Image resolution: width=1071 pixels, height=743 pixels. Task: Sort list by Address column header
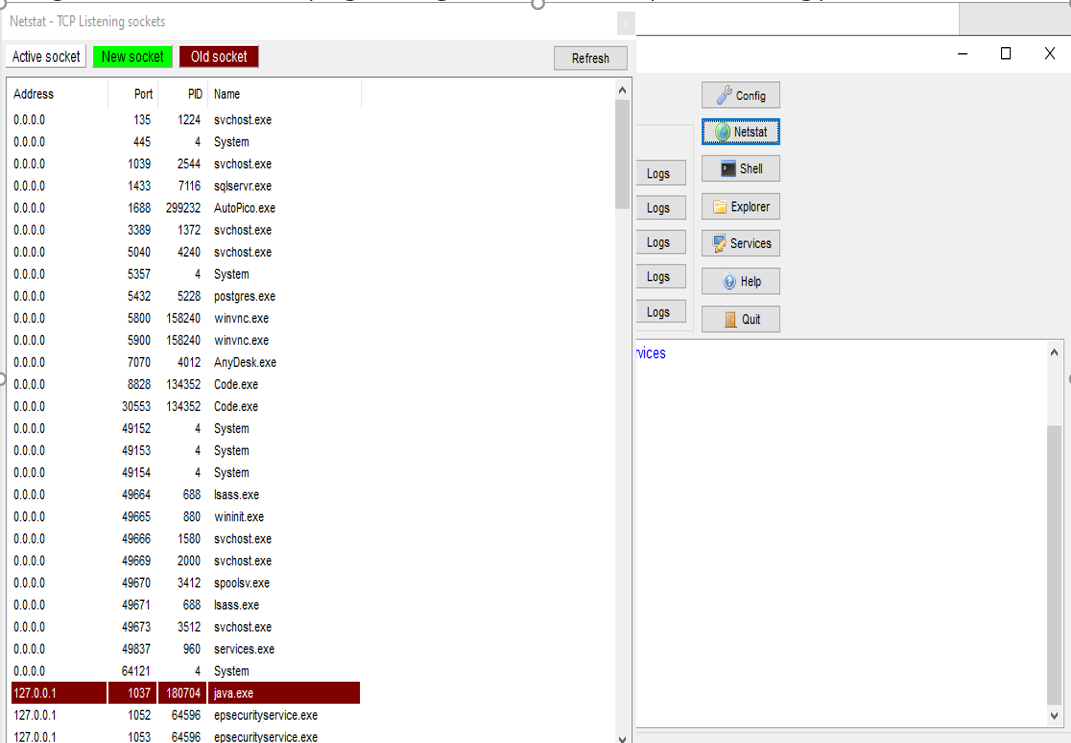tap(58, 94)
